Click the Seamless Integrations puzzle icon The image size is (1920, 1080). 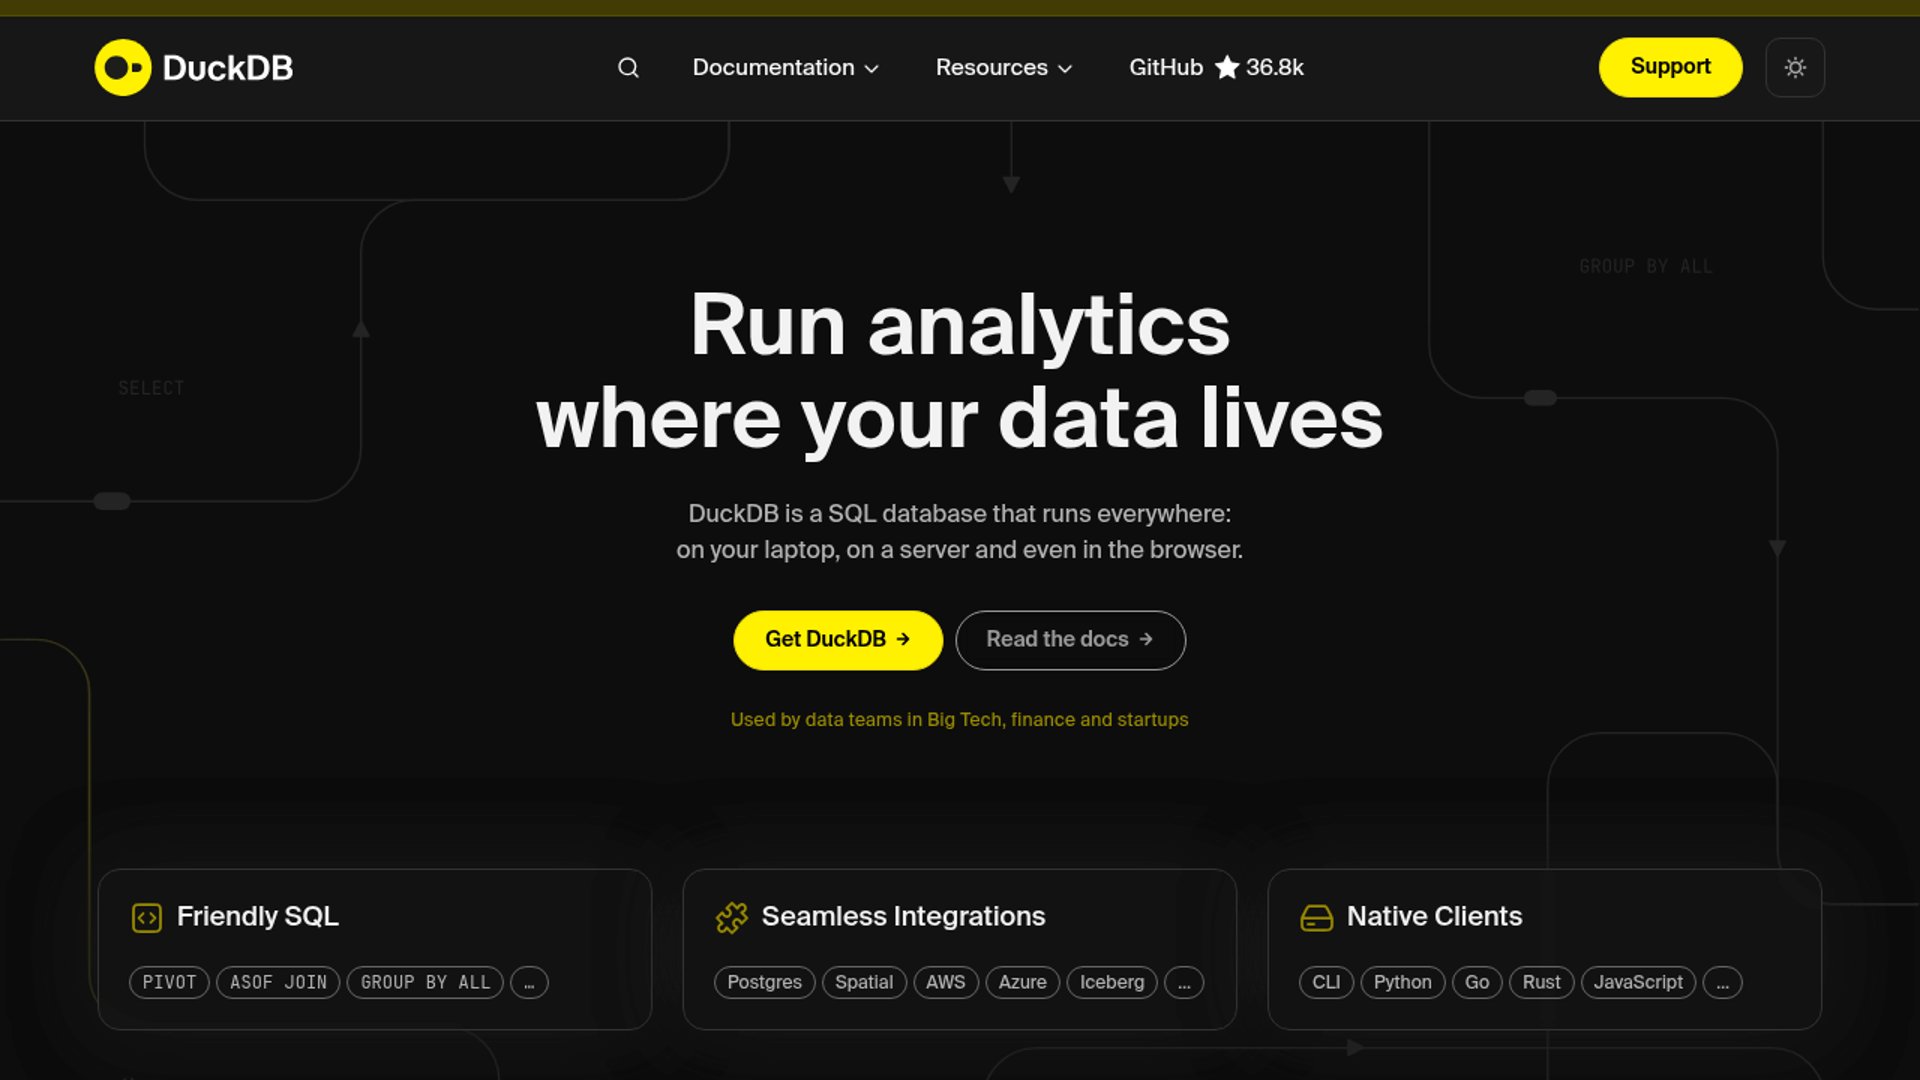(732, 917)
